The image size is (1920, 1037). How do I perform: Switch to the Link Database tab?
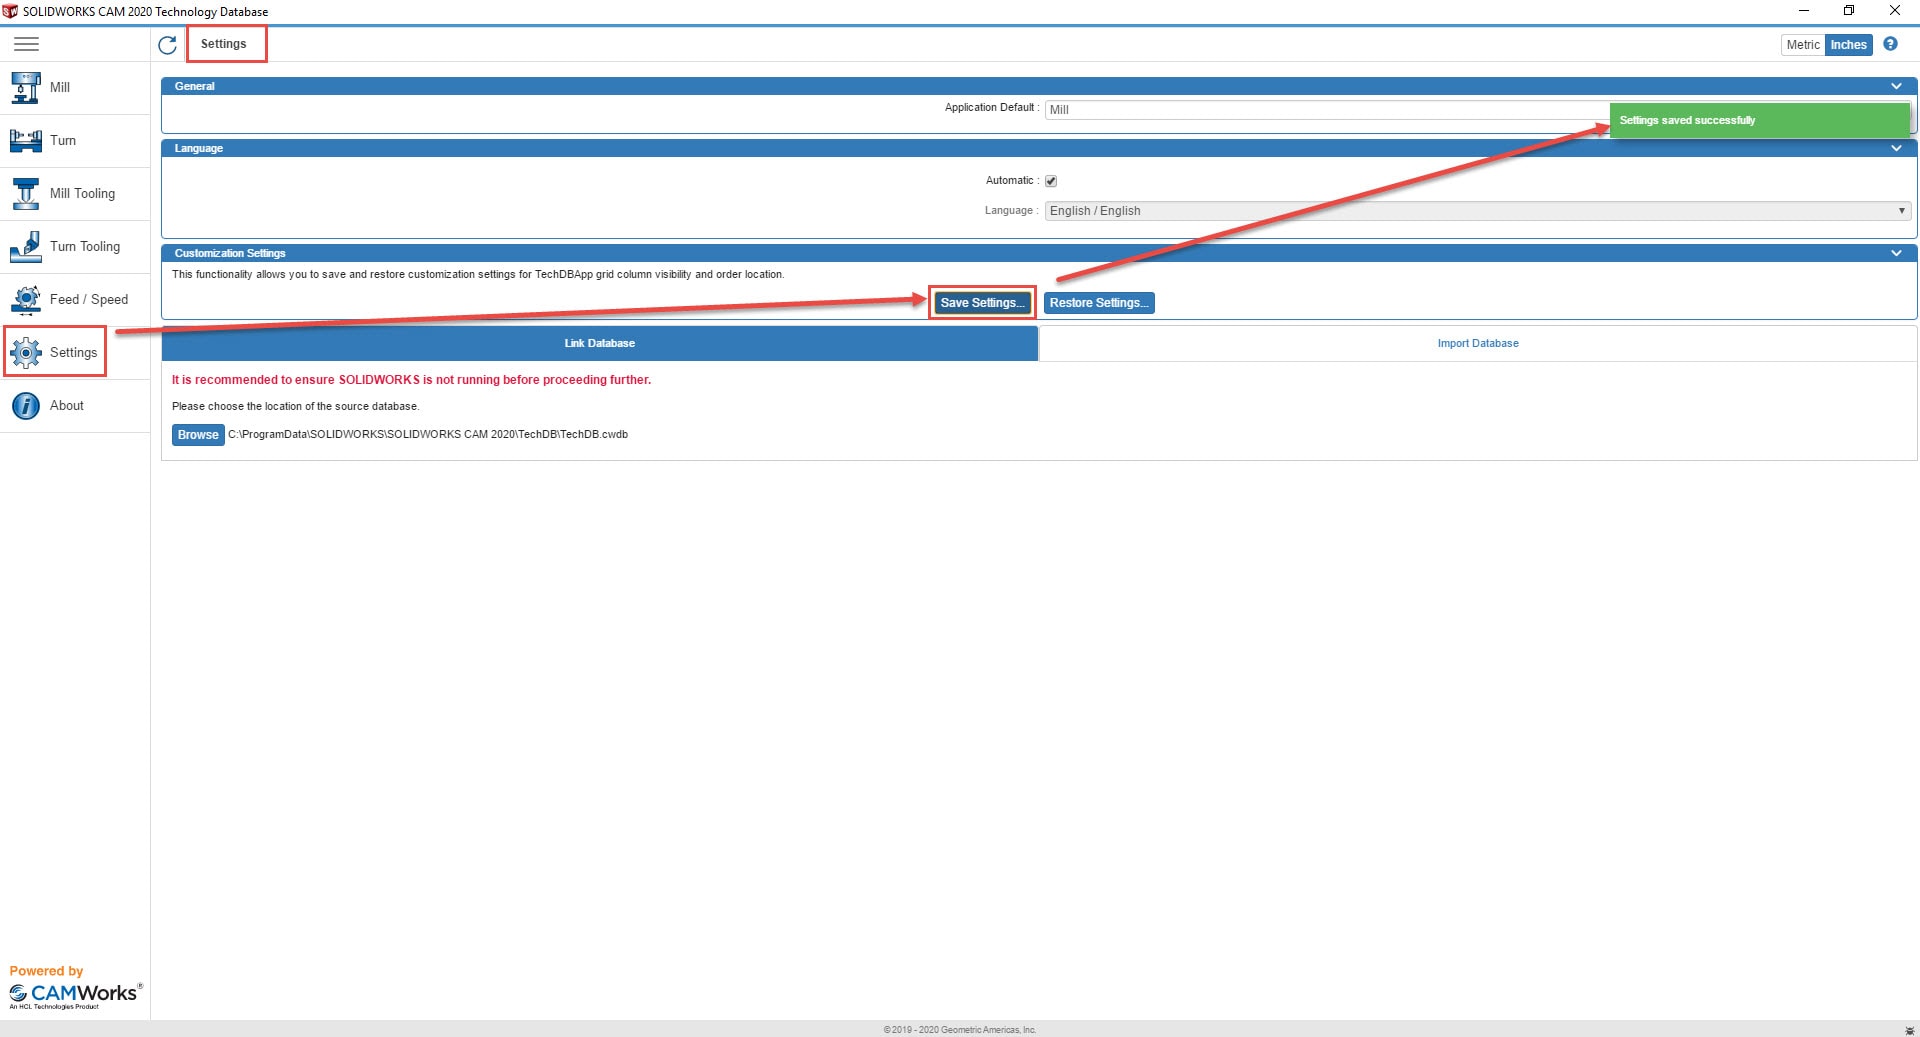[600, 343]
